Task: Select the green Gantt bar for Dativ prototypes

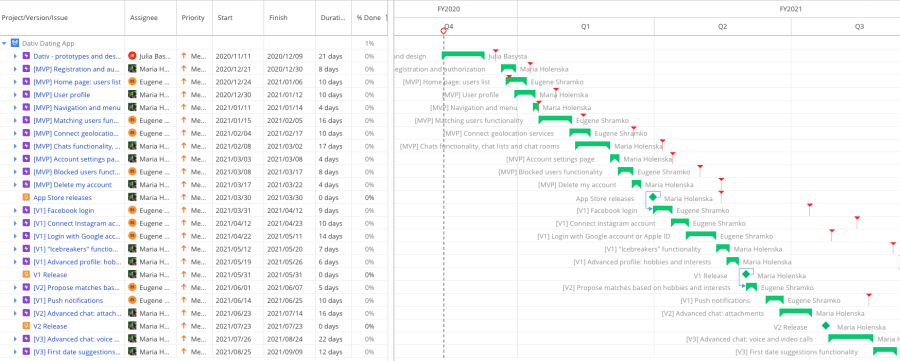Action: [463, 55]
